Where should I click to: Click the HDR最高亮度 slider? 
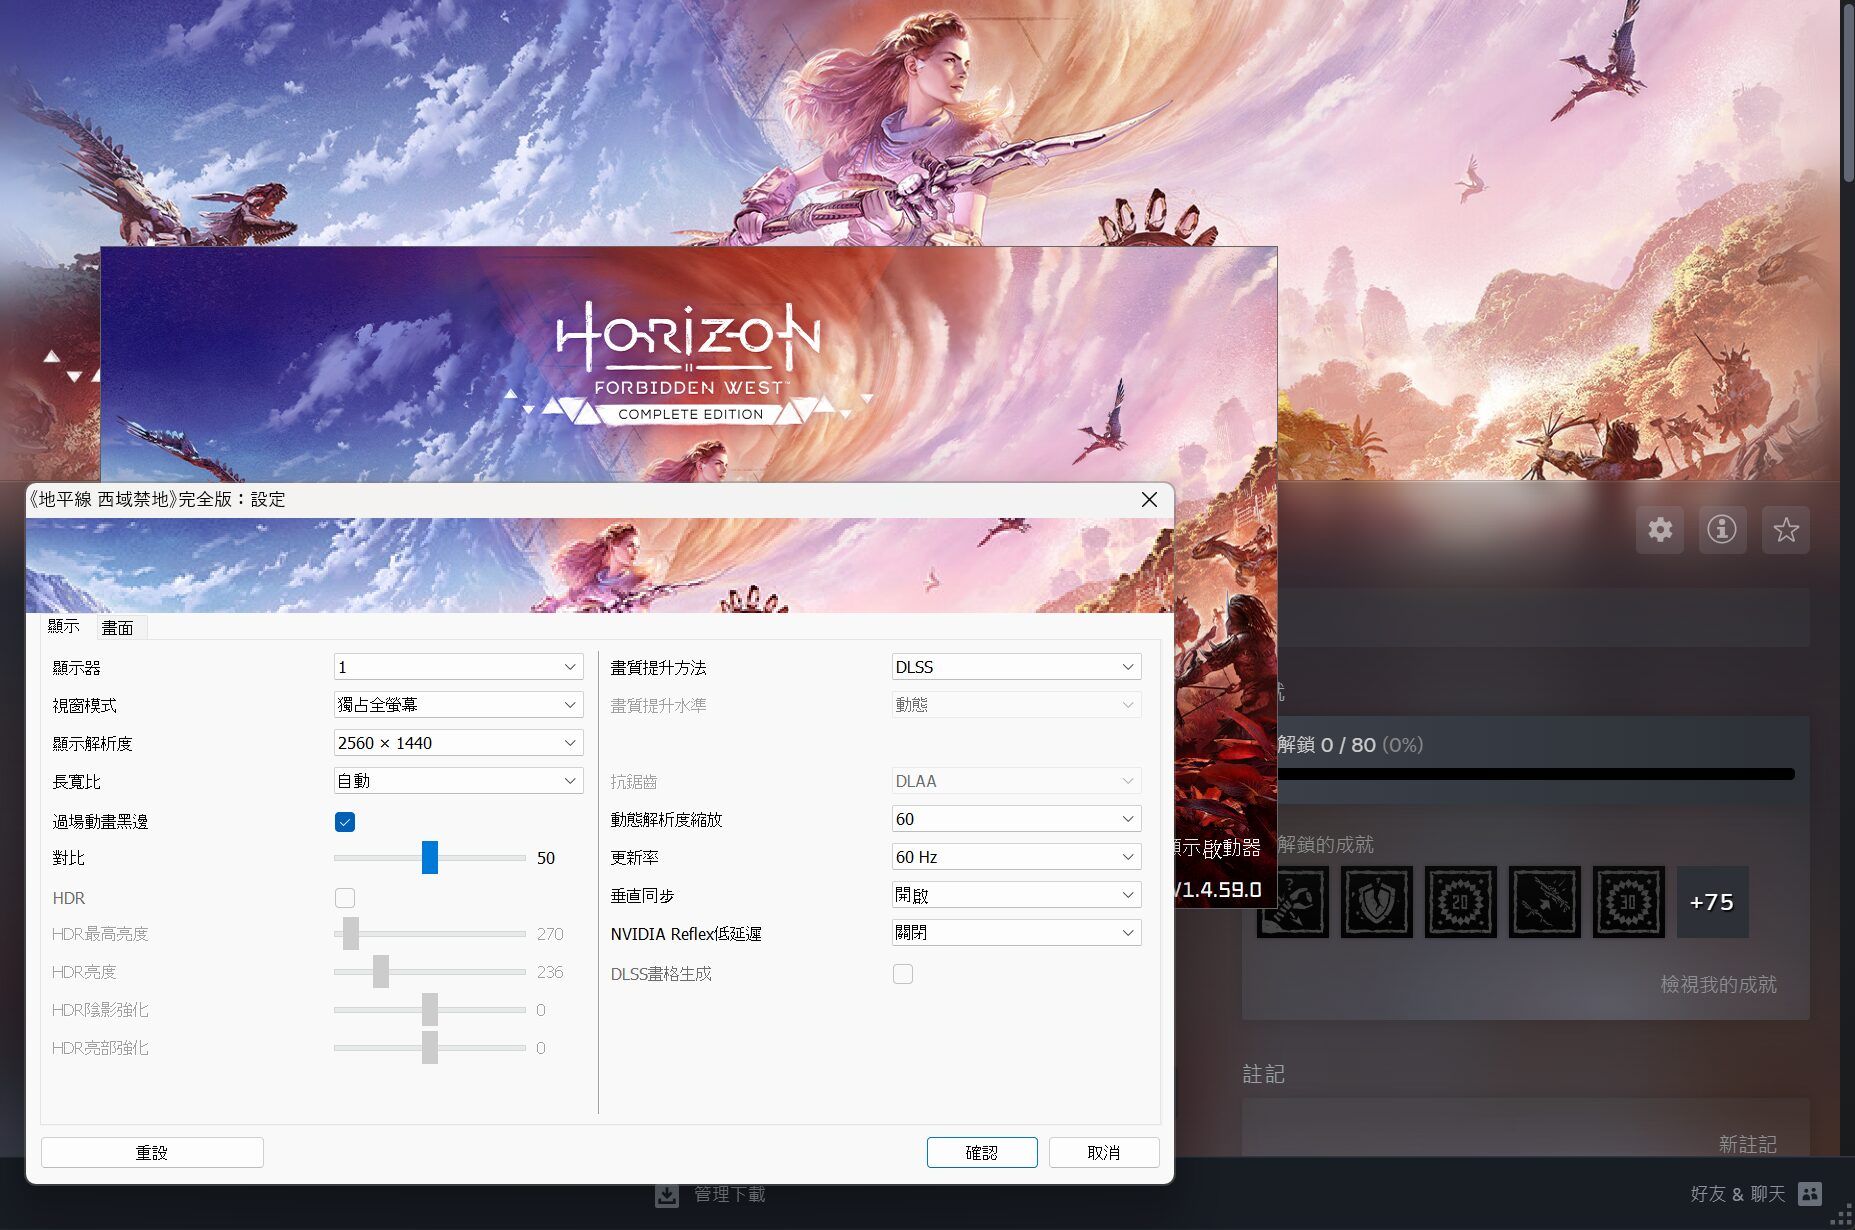[430, 934]
